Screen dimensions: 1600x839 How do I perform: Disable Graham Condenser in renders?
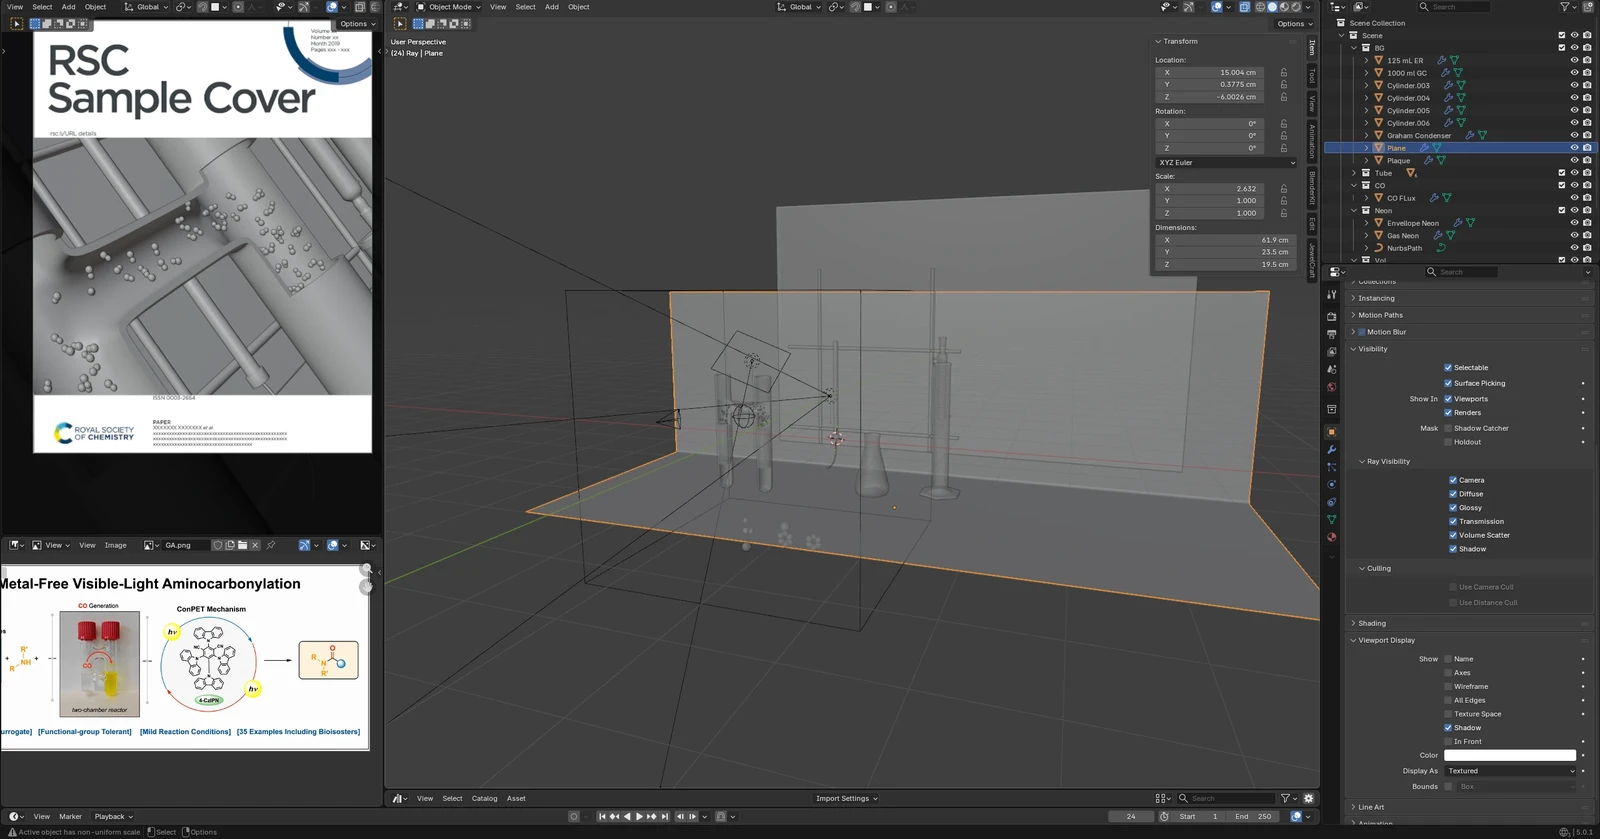click(x=1587, y=135)
